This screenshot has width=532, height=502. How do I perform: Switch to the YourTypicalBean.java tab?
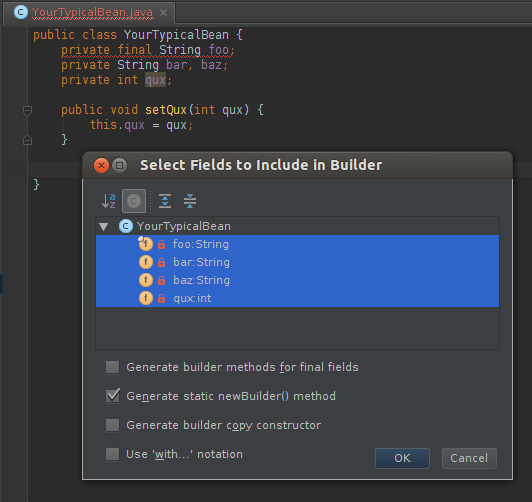[92, 13]
